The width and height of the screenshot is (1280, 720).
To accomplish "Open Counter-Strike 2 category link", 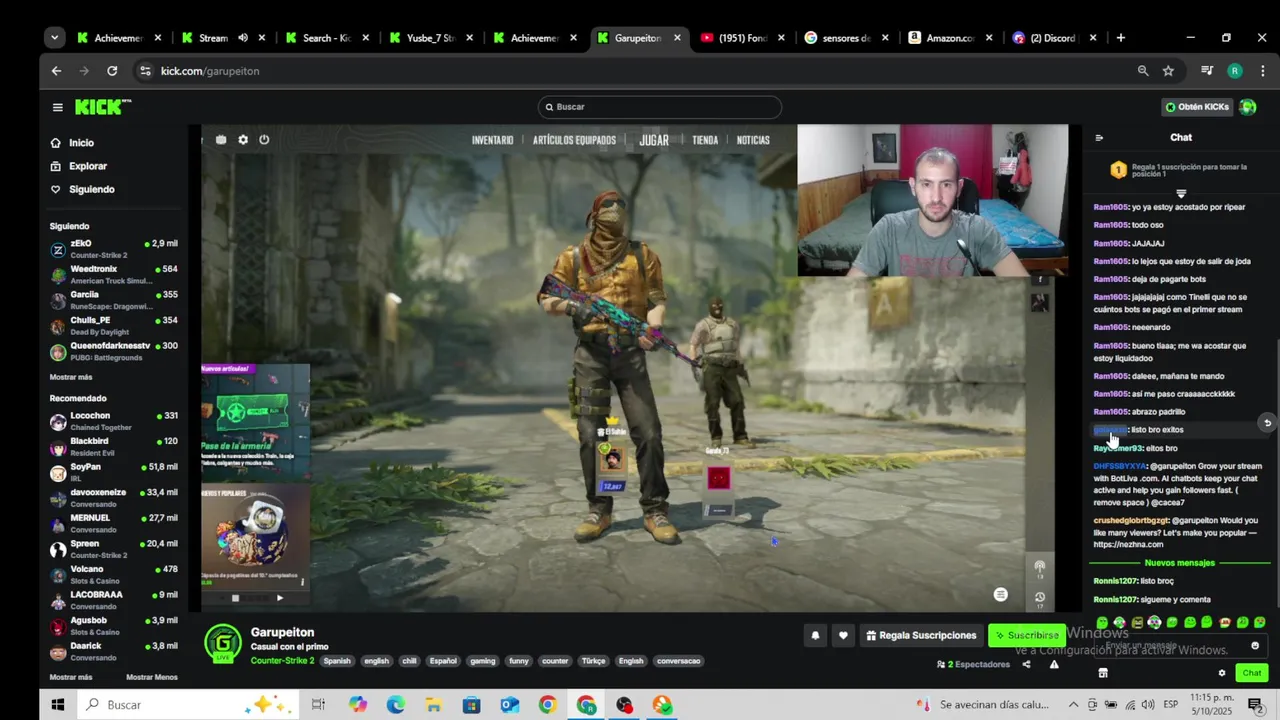I will pyautogui.click(x=282, y=661).
